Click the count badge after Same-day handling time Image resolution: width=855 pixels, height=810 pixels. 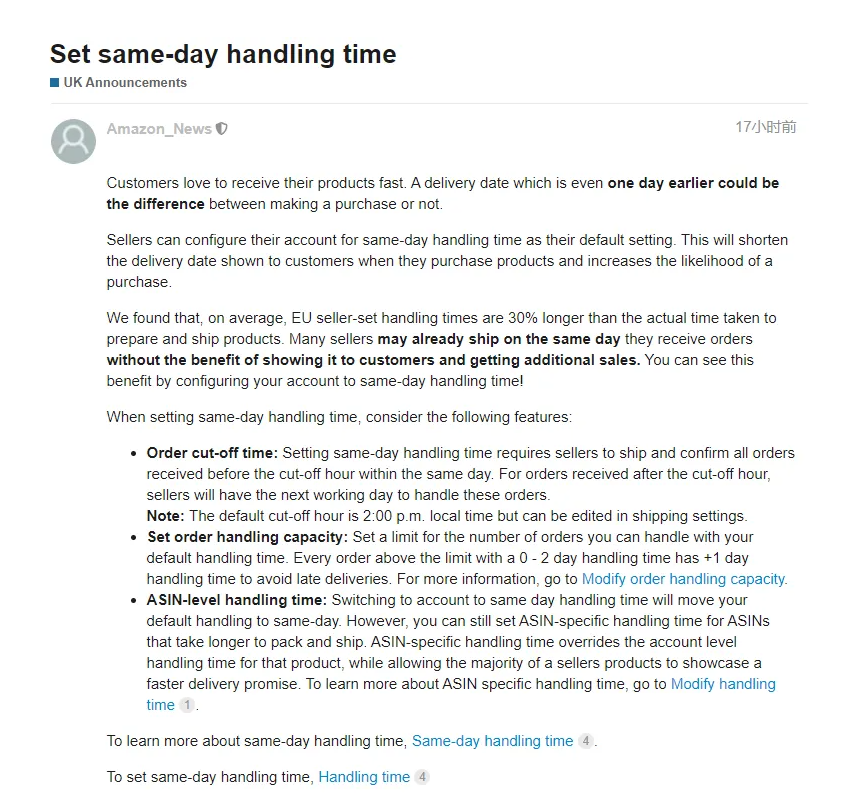(x=586, y=741)
